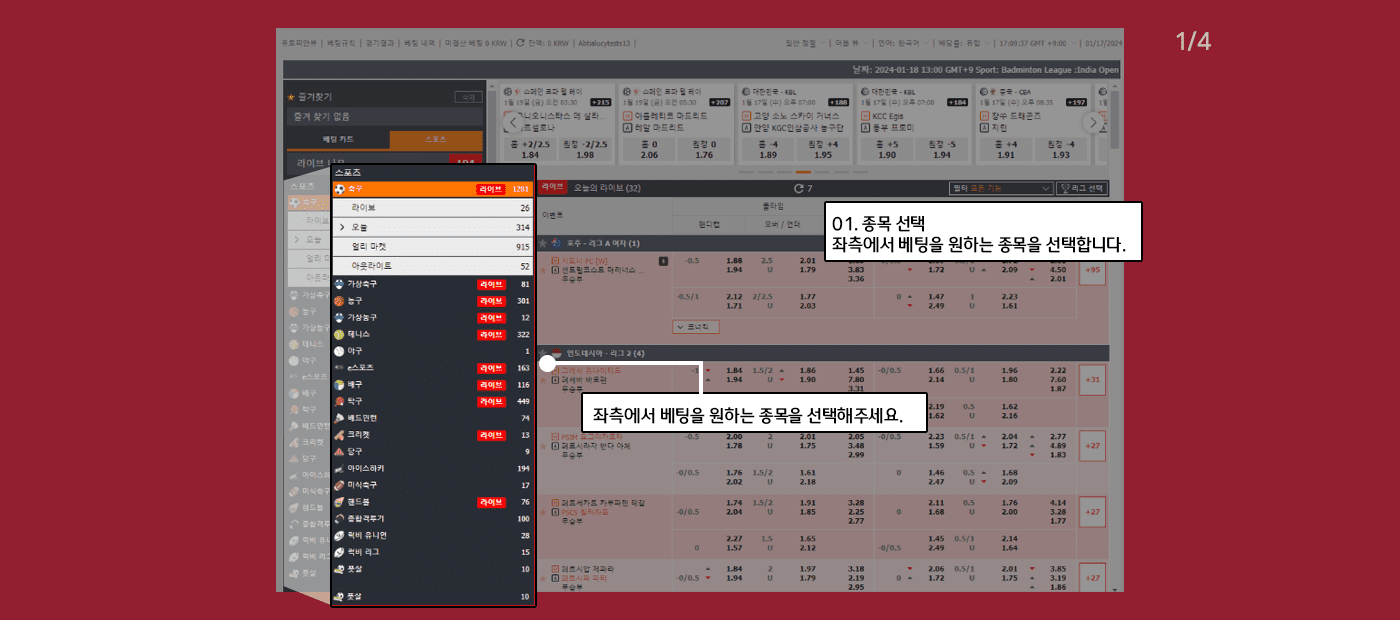This screenshot has height=620, width=1400.
Task: Select the active orange carousel indicator
Action: pos(803,172)
